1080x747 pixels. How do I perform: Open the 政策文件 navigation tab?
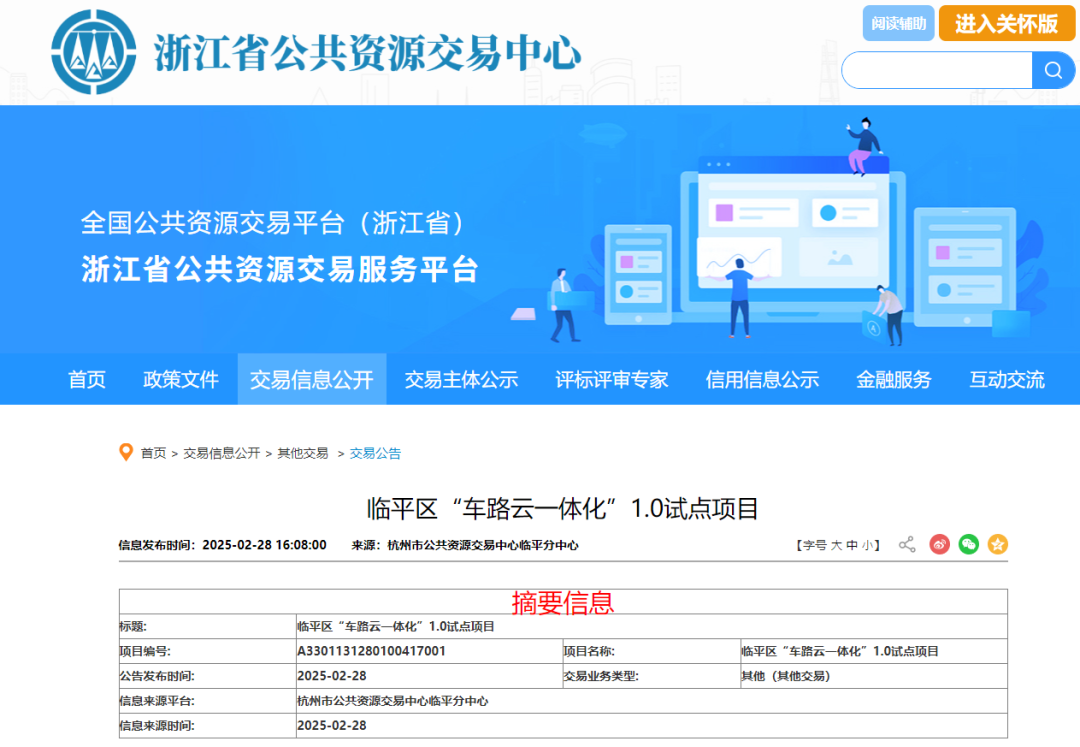[181, 380]
